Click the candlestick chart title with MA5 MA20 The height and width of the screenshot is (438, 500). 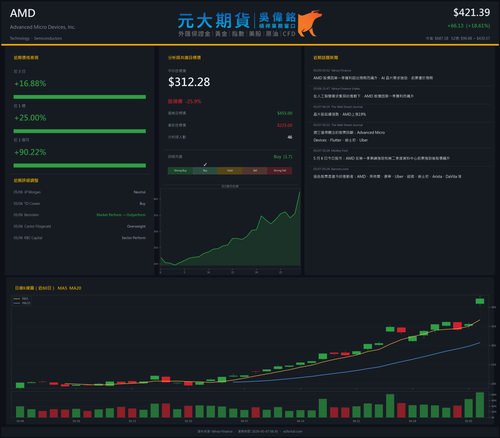tap(48, 288)
